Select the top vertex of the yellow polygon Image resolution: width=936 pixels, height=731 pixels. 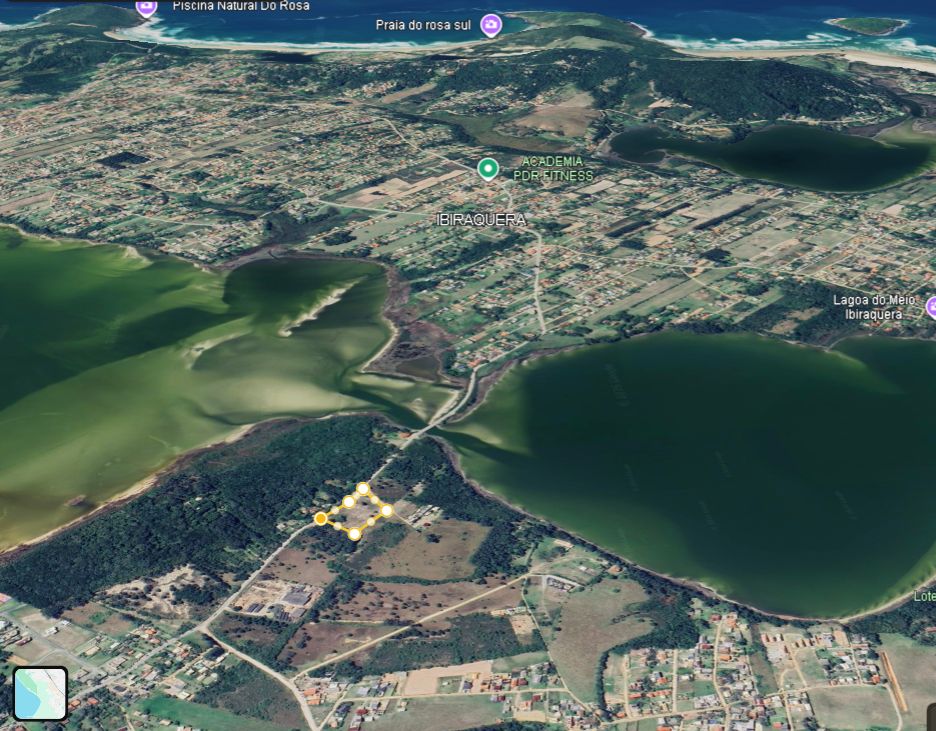[x=363, y=489]
